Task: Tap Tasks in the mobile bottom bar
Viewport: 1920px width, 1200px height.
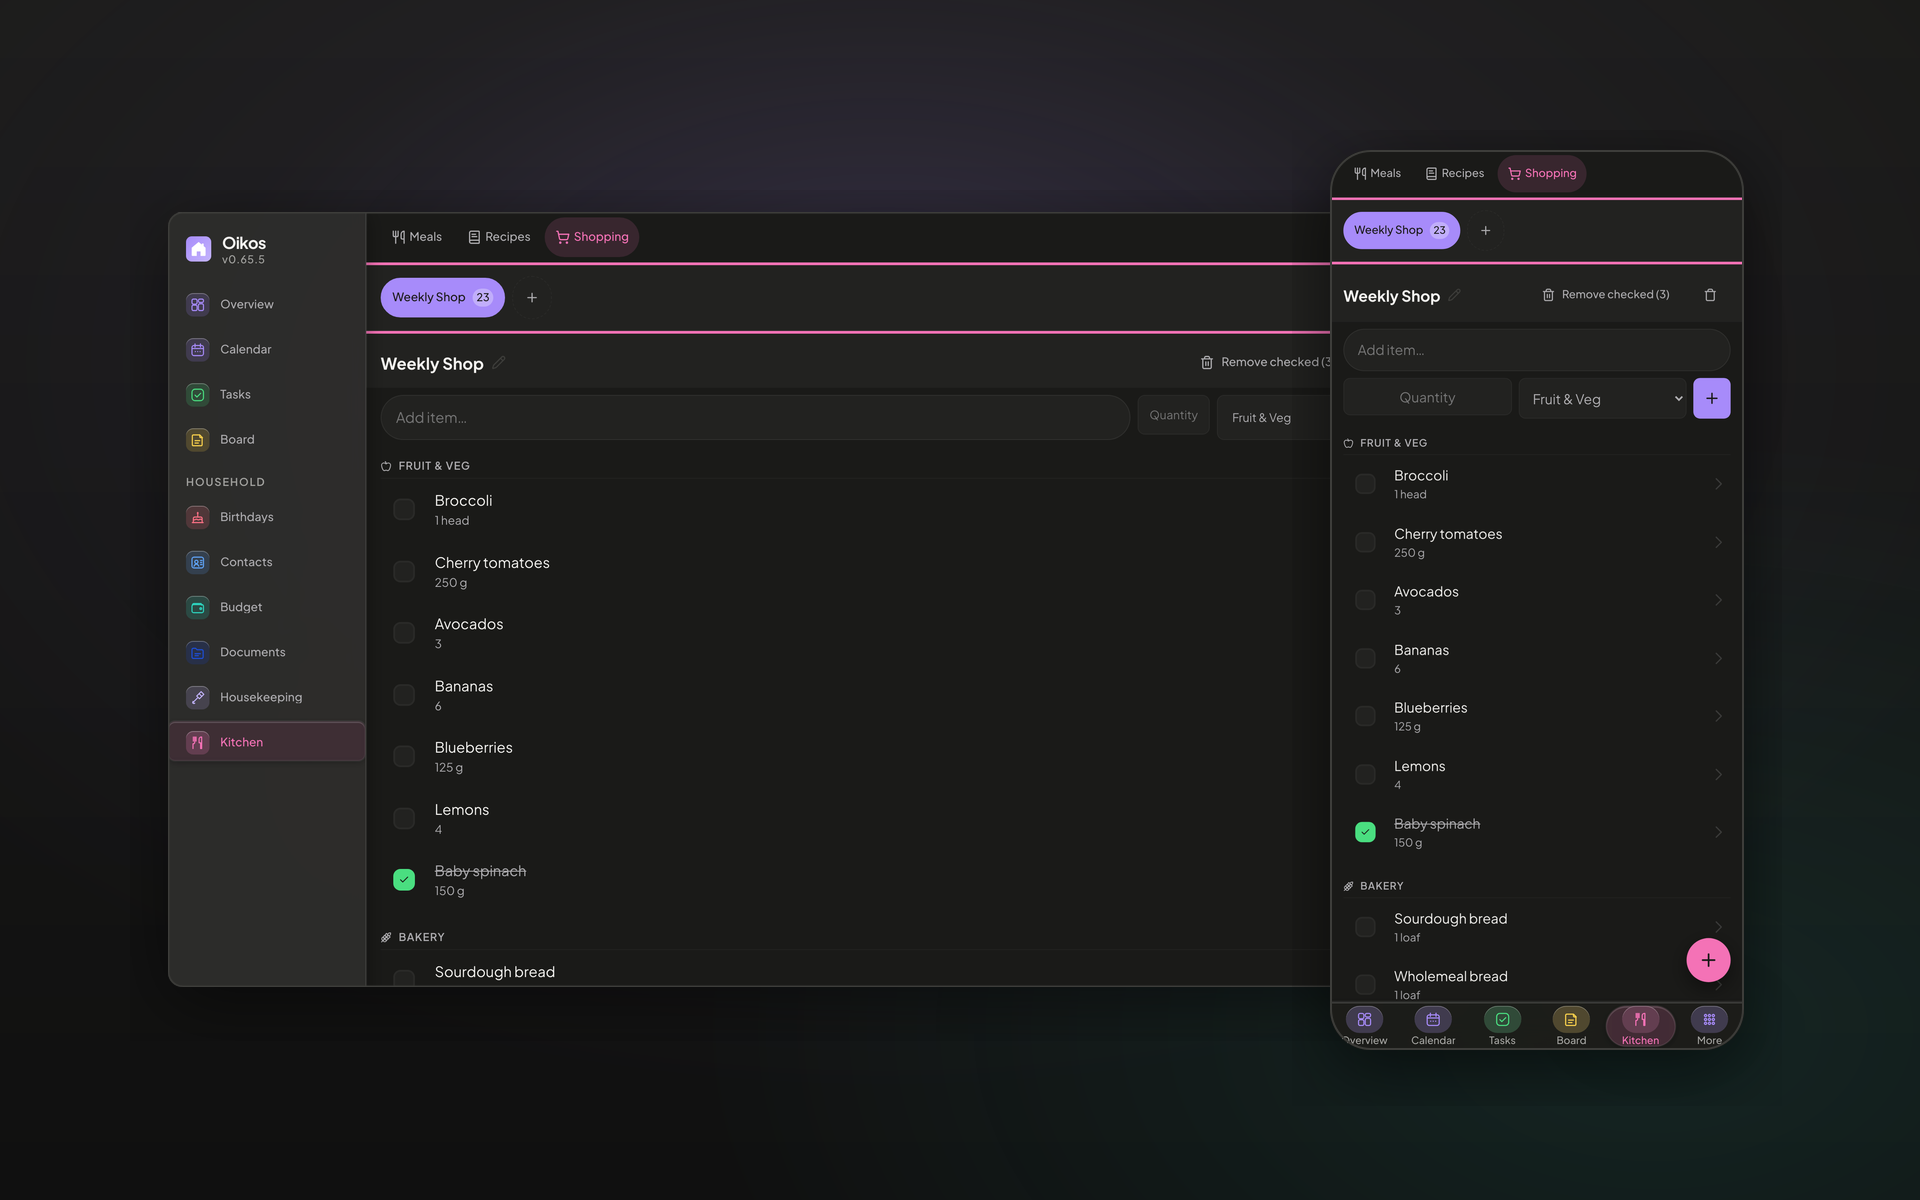Action: (1502, 1027)
